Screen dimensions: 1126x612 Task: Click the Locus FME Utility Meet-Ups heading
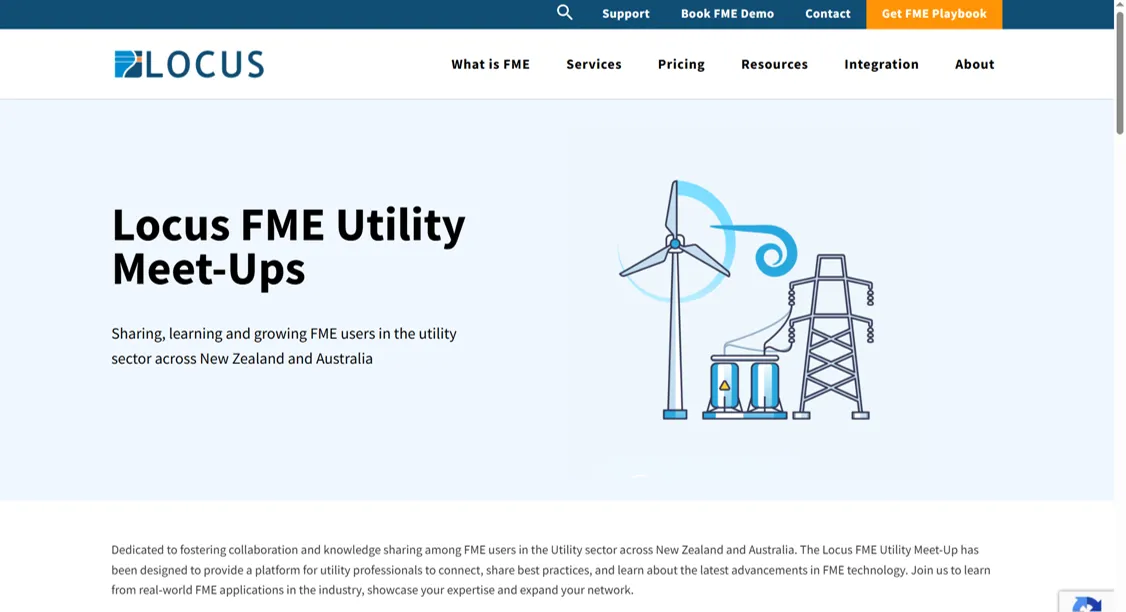(x=288, y=246)
